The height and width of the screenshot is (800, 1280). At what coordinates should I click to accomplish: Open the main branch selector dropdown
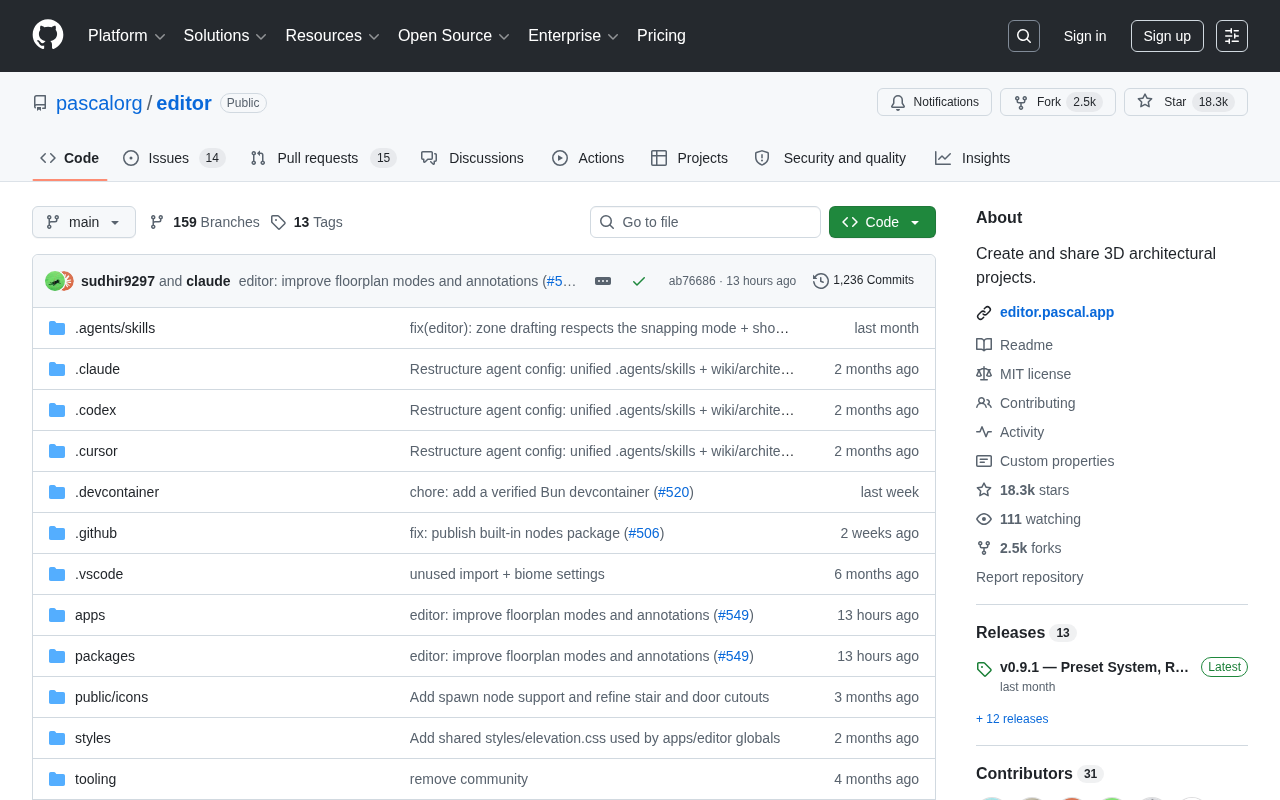(x=84, y=222)
